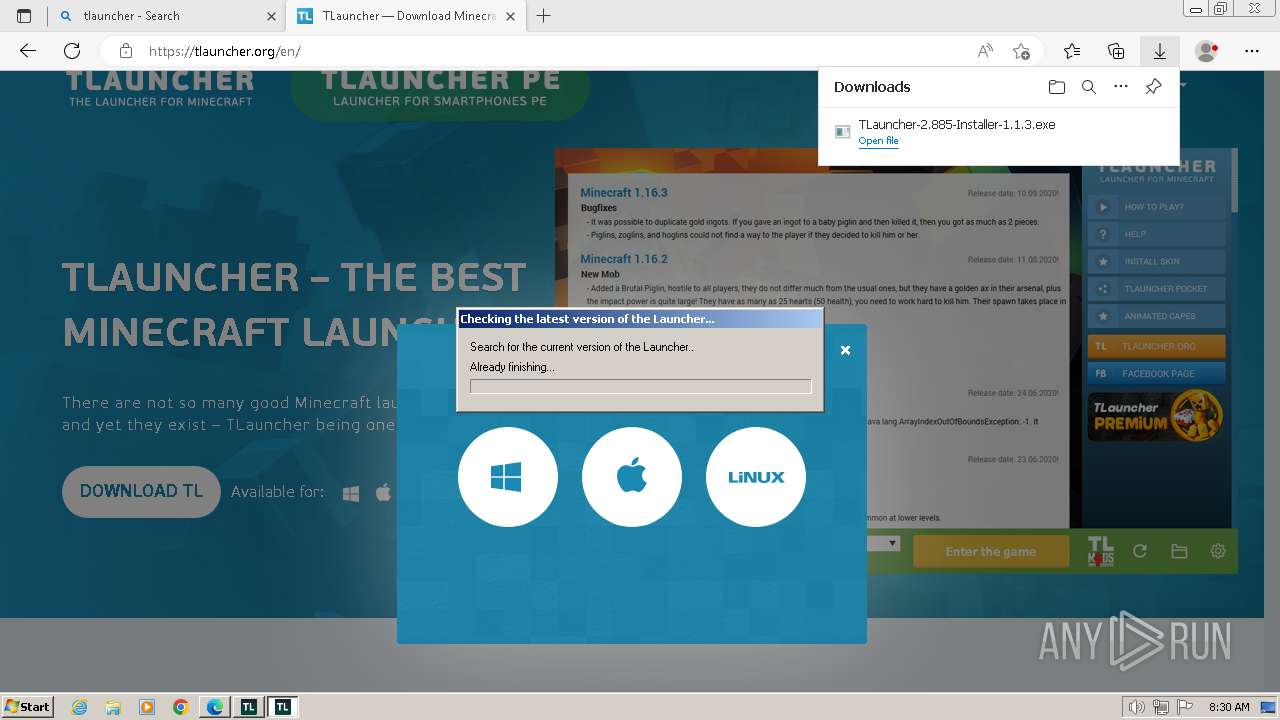Open the browser profile icon
This screenshot has width=1280, height=720.
coord(1207,51)
